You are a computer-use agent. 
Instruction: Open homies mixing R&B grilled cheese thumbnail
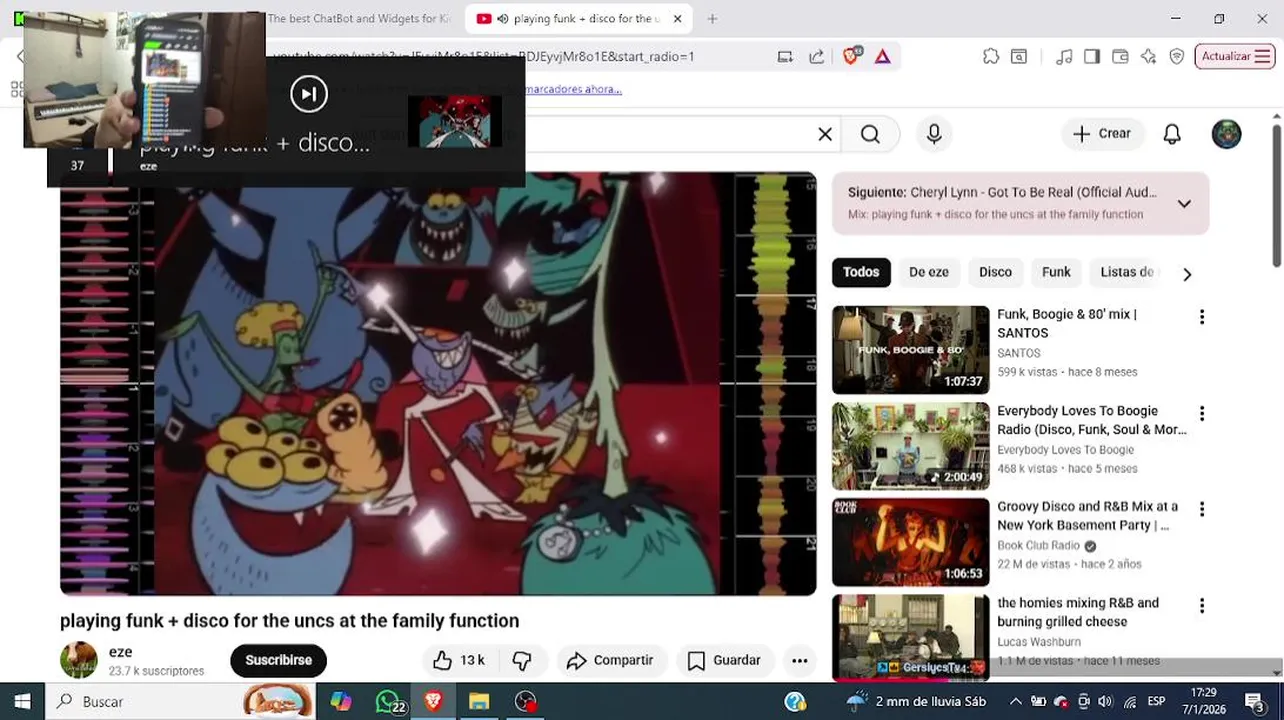point(910,638)
